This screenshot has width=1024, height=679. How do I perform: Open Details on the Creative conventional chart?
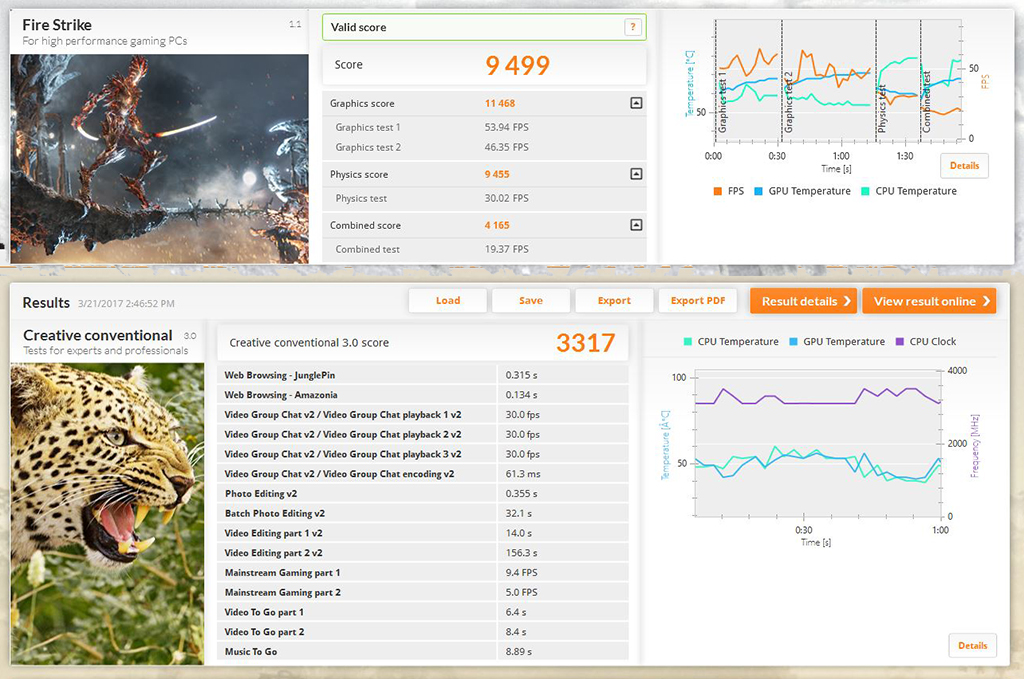click(972, 646)
